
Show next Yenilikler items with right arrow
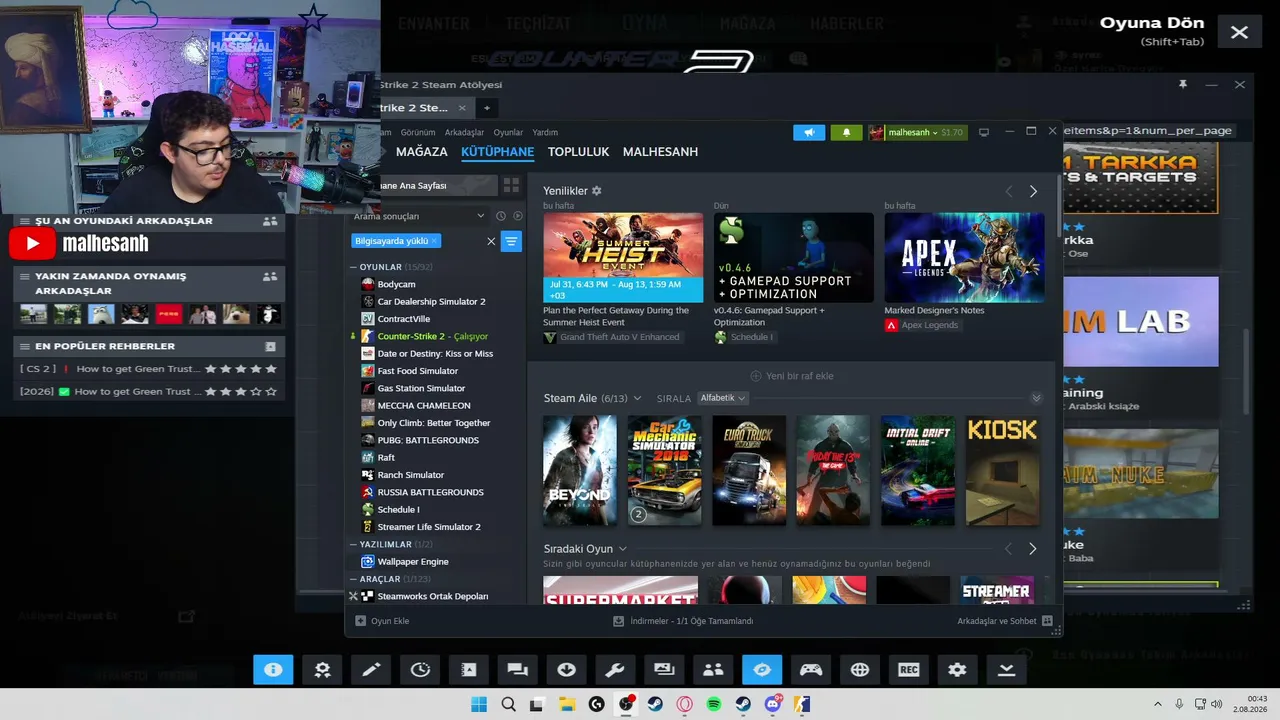coord(1033,191)
